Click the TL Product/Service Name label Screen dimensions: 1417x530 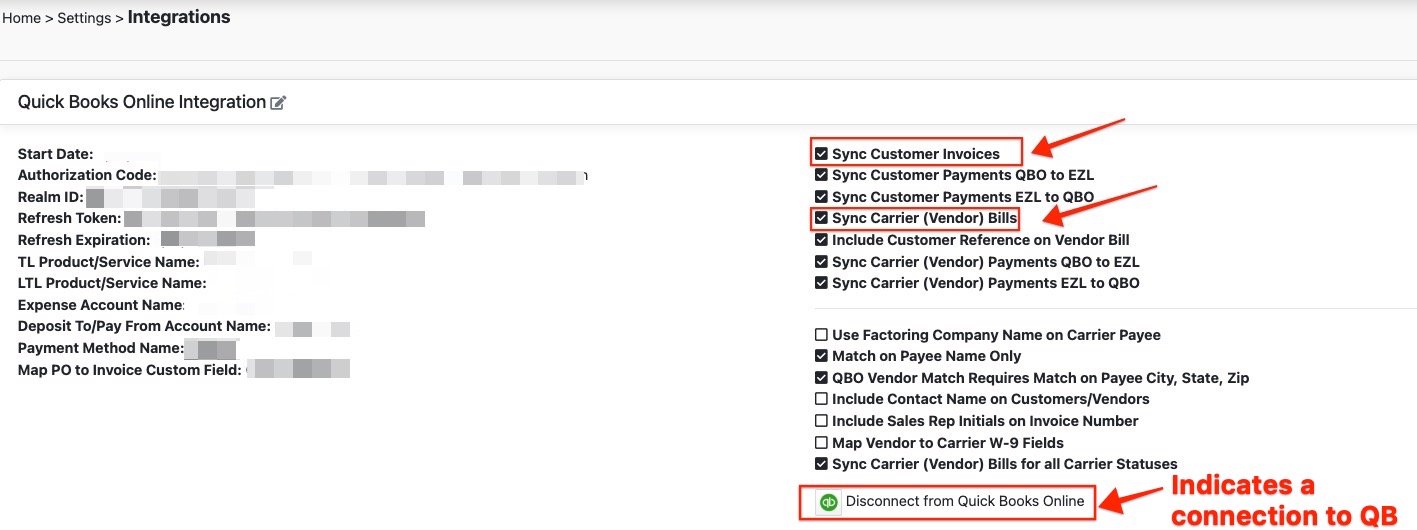coord(109,262)
